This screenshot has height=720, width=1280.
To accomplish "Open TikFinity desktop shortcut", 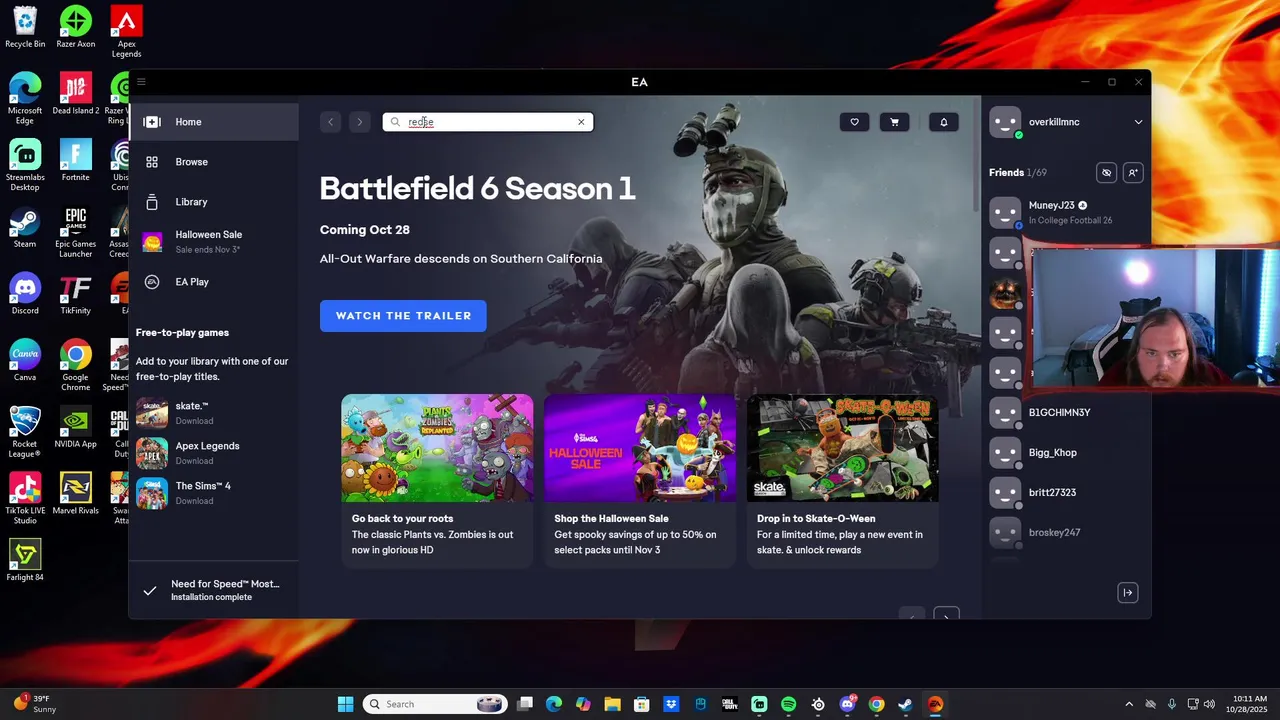I will click(x=76, y=294).
